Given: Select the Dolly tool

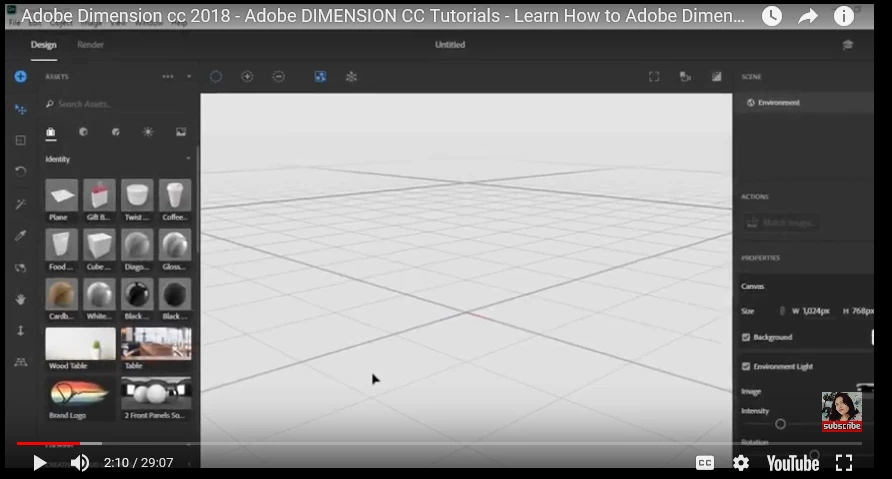Looking at the screenshot, I should point(20,331).
